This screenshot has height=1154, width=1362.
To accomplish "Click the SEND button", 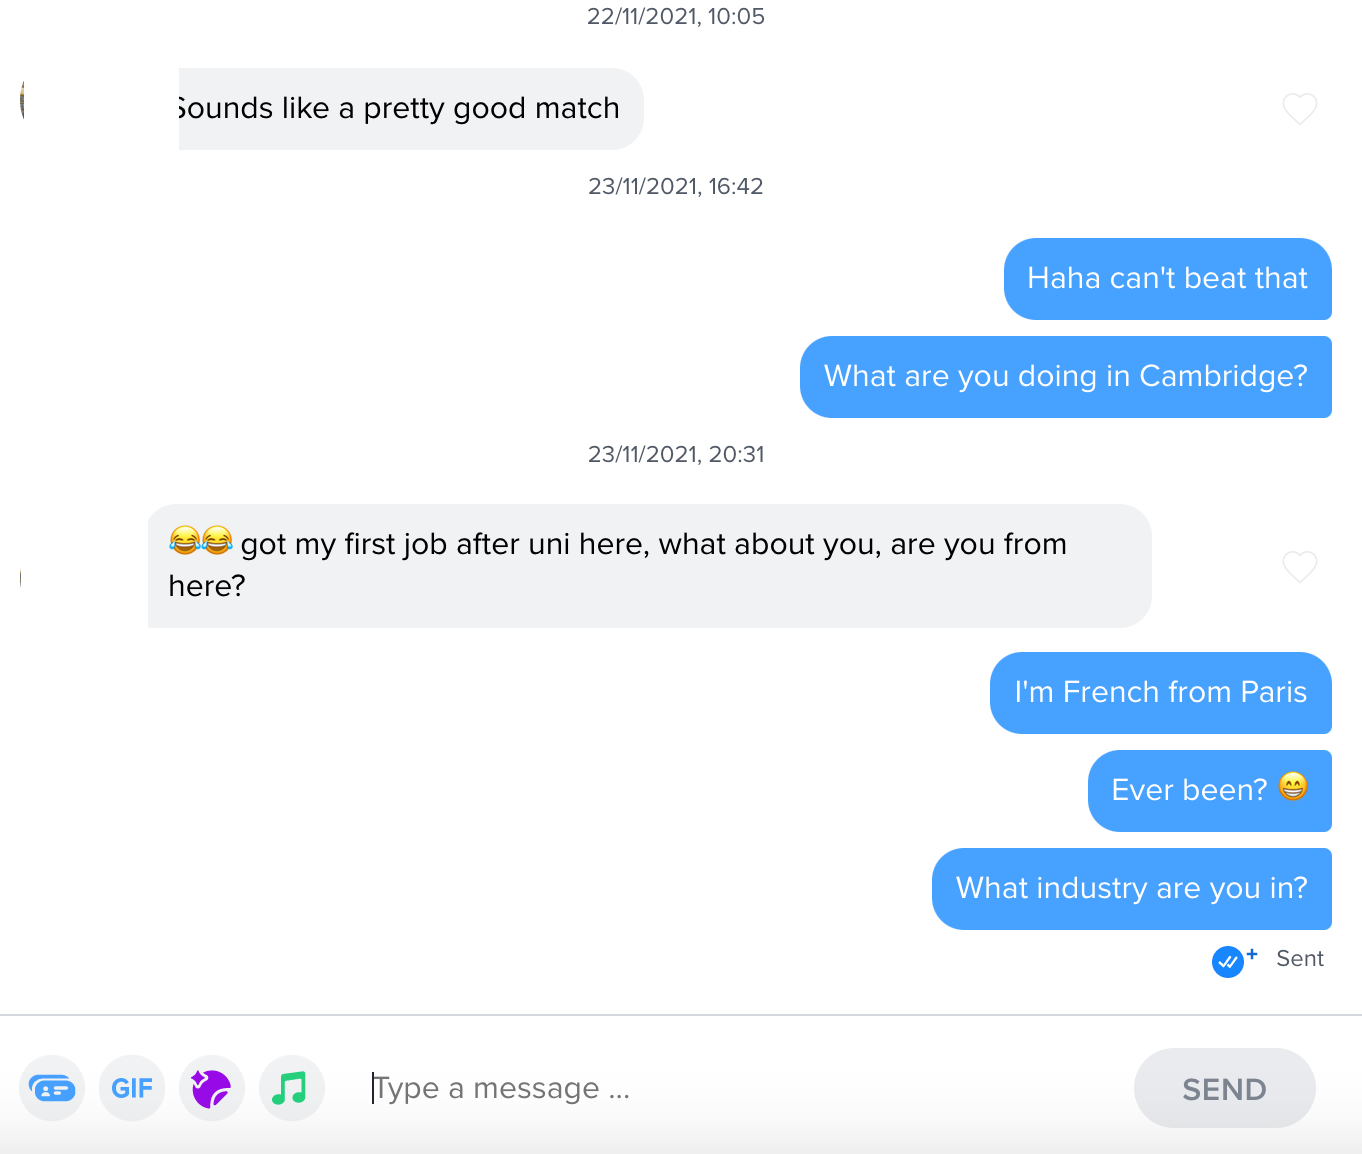I will pyautogui.click(x=1225, y=1088).
